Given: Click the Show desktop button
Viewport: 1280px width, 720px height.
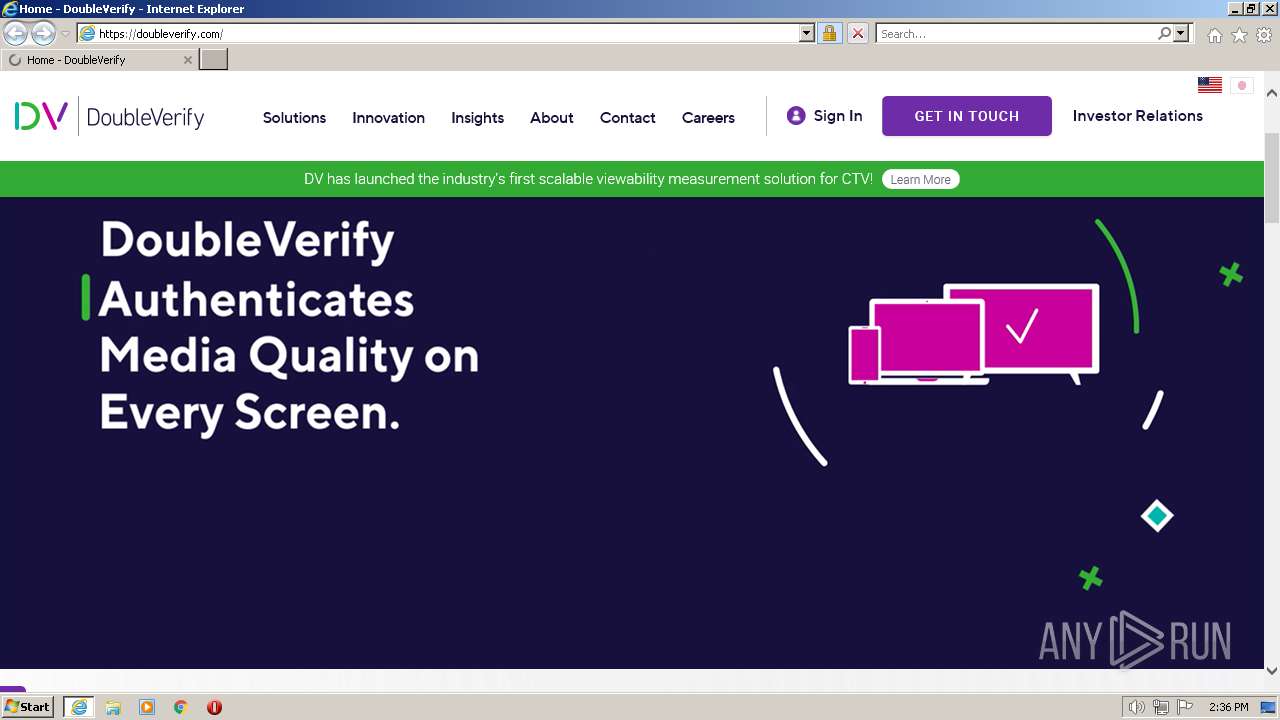Looking at the screenshot, I should coord(1270,707).
